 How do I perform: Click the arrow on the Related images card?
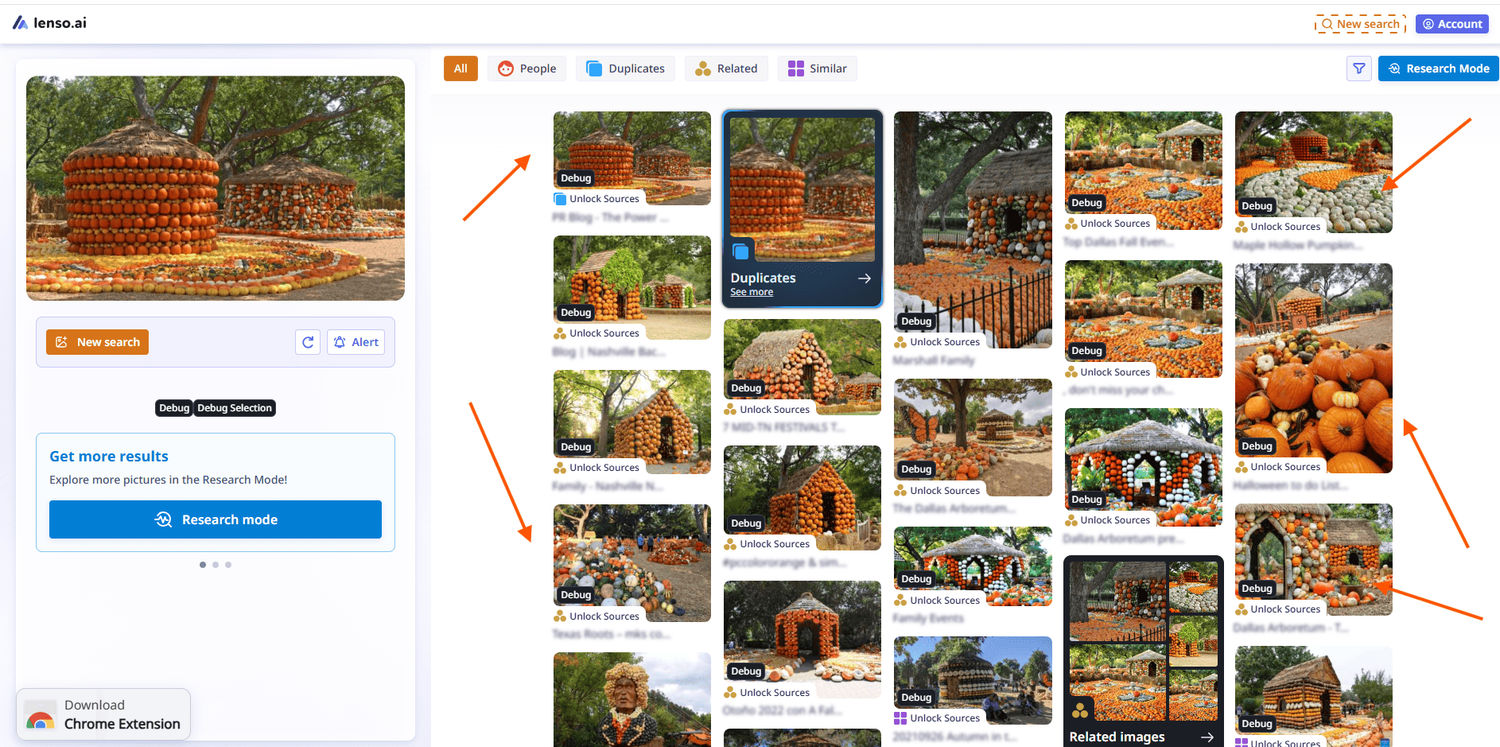tap(1207, 737)
